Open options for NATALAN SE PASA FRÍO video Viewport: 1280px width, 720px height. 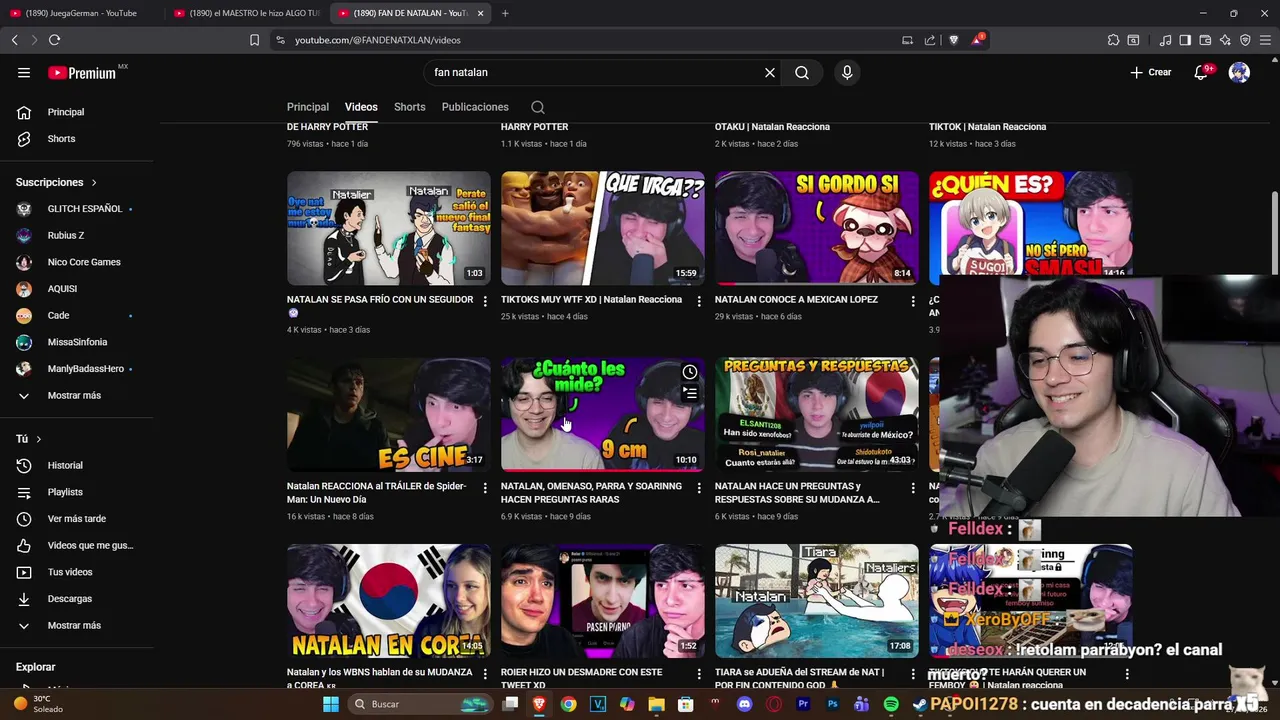coord(485,301)
